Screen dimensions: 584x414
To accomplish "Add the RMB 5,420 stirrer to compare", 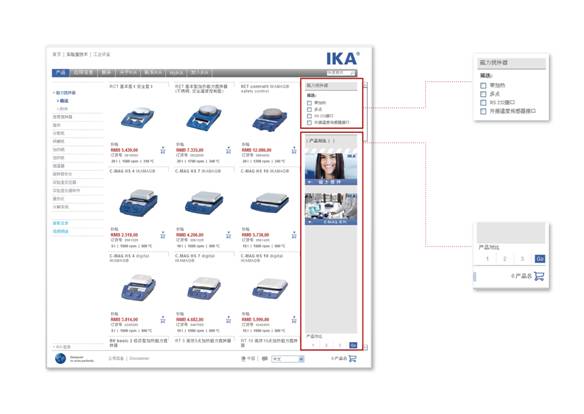I will click(163, 150).
